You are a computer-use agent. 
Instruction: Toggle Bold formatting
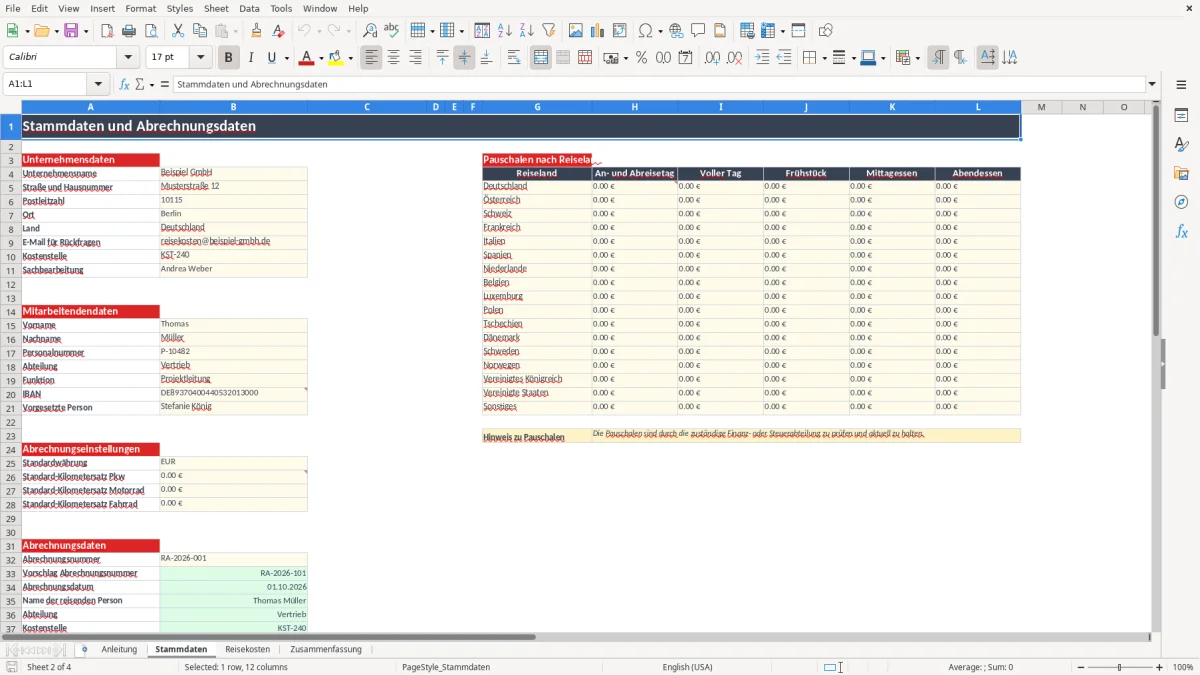(x=229, y=58)
